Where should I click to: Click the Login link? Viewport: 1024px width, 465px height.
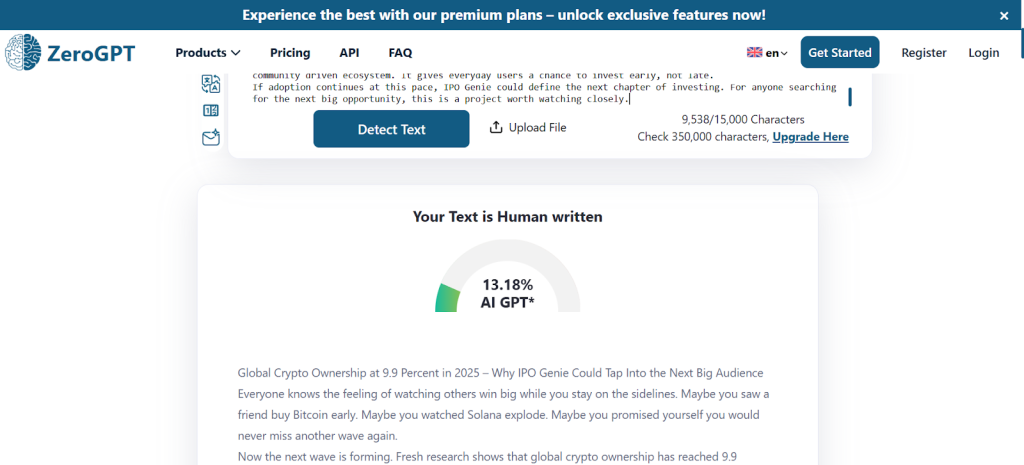click(983, 53)
